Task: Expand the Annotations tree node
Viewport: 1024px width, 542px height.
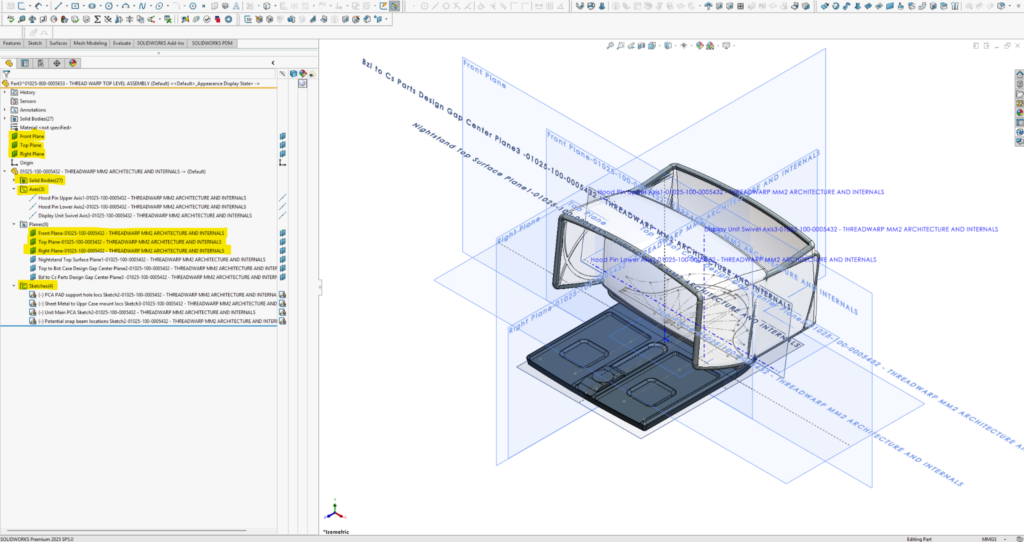Action: click(5, 110)
